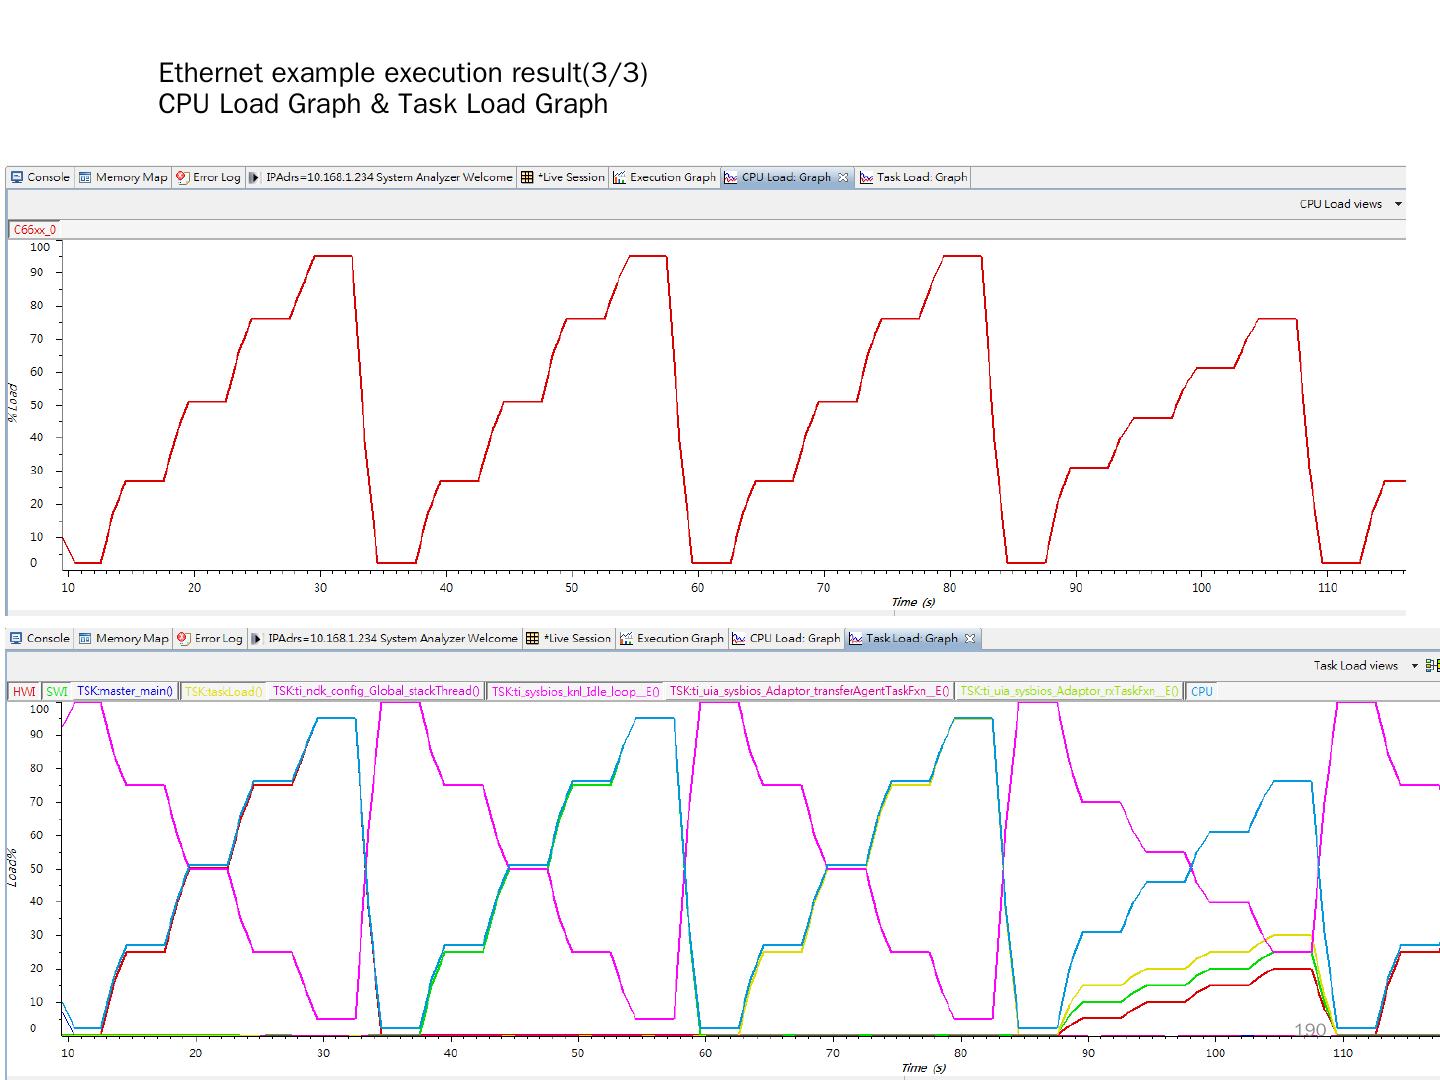Click the layout icon right of Task Load views
Screen dimensions: 1440x1080
(x=1432, y=665)
